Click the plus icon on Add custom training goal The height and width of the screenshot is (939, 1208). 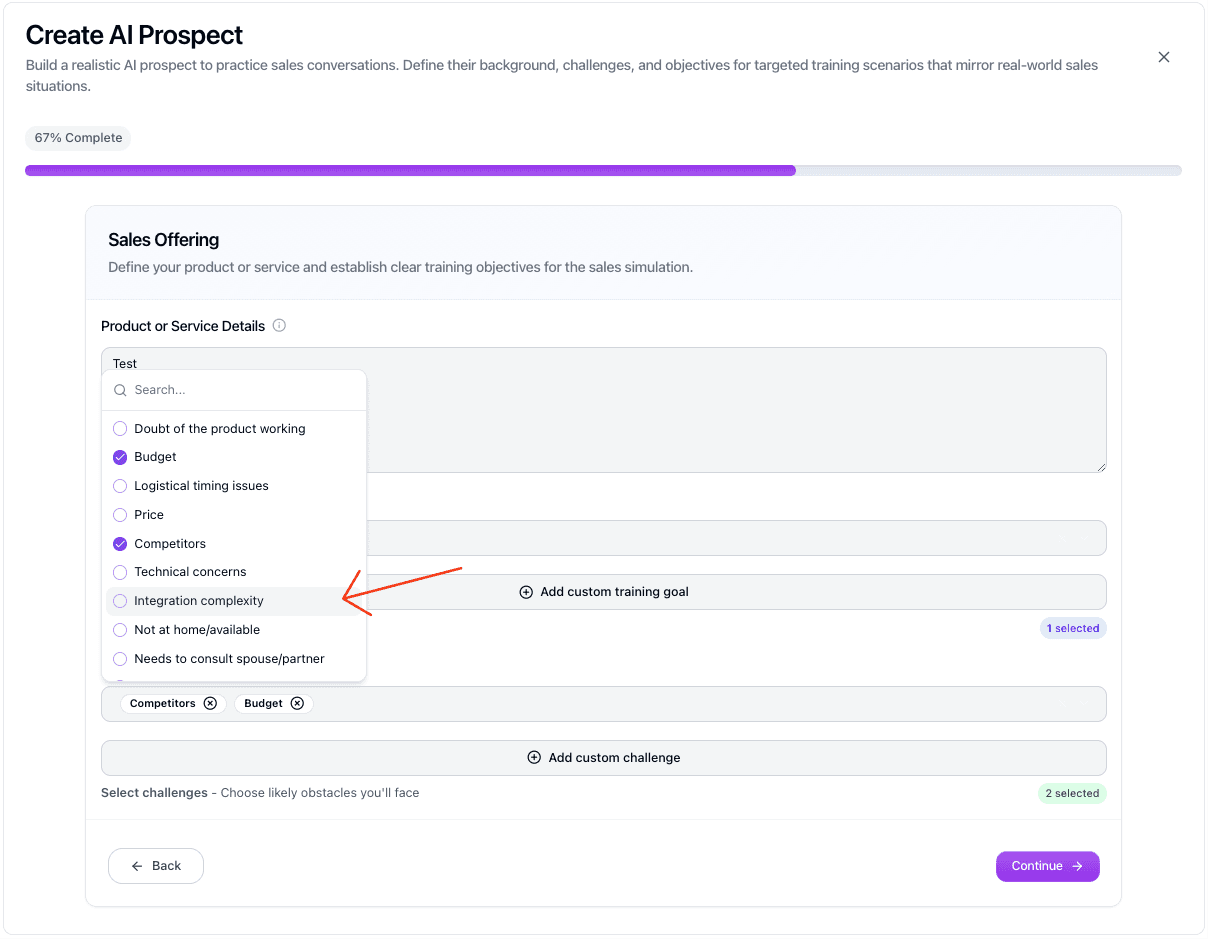pyautogui.click(x=526, y=592)
